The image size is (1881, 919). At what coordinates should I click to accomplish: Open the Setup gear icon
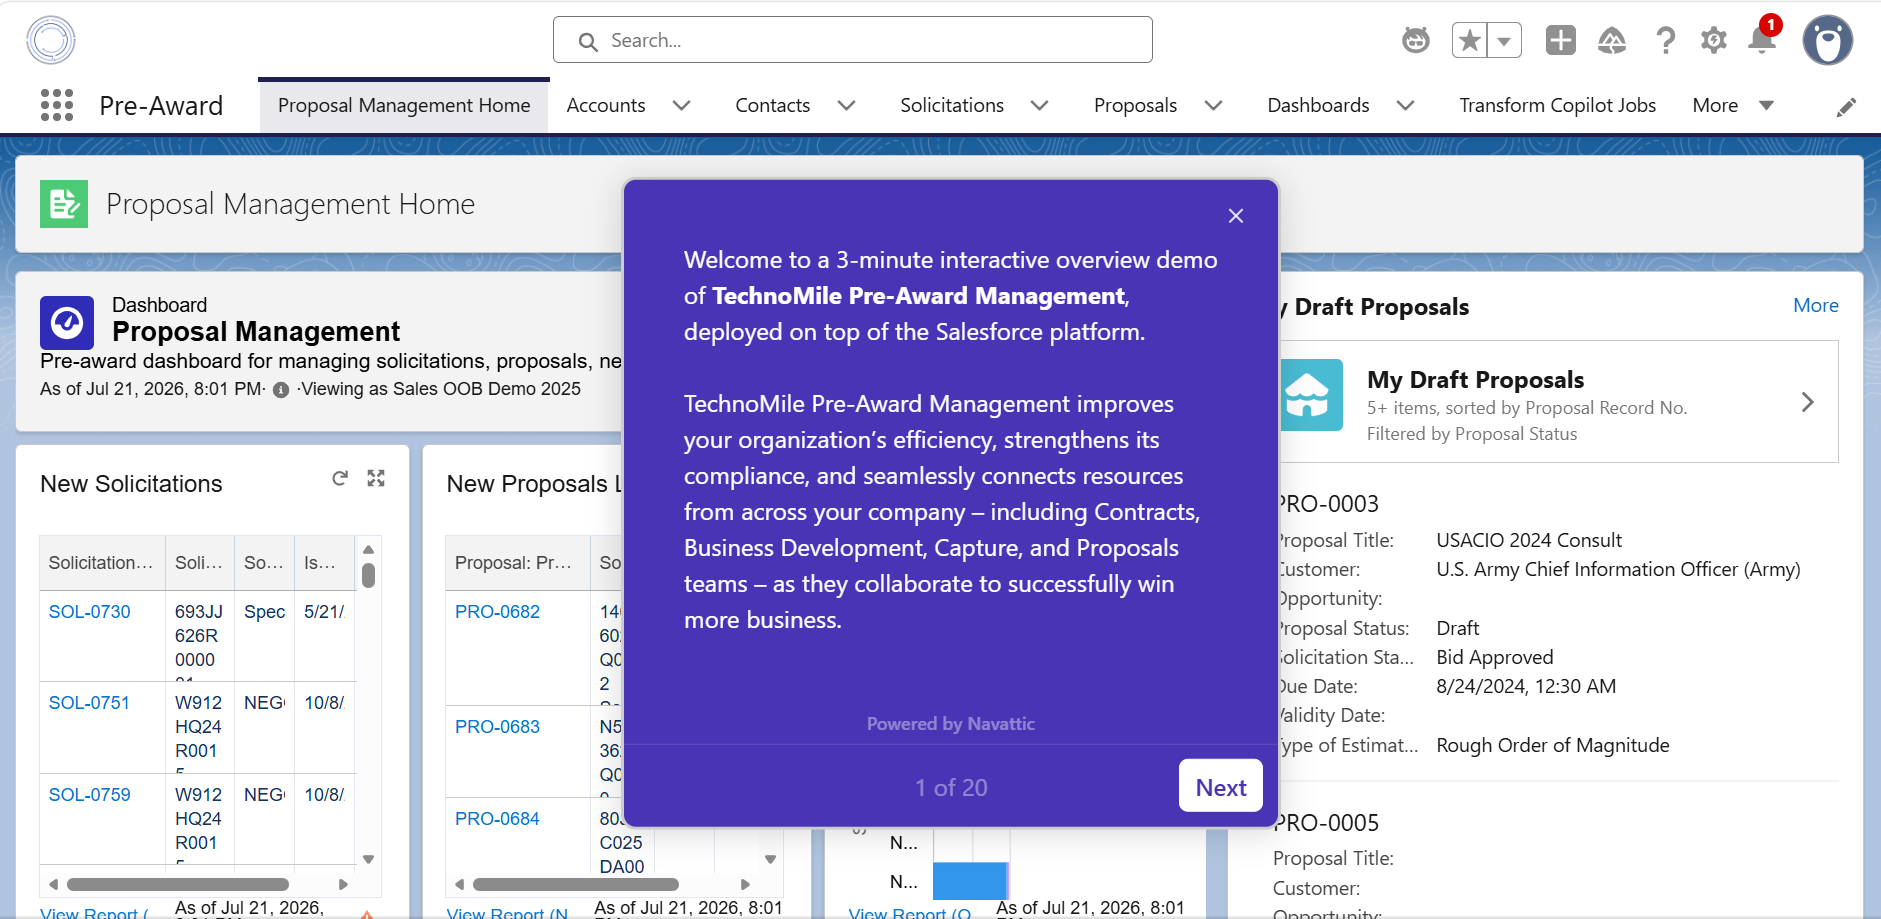point(1714,40)
